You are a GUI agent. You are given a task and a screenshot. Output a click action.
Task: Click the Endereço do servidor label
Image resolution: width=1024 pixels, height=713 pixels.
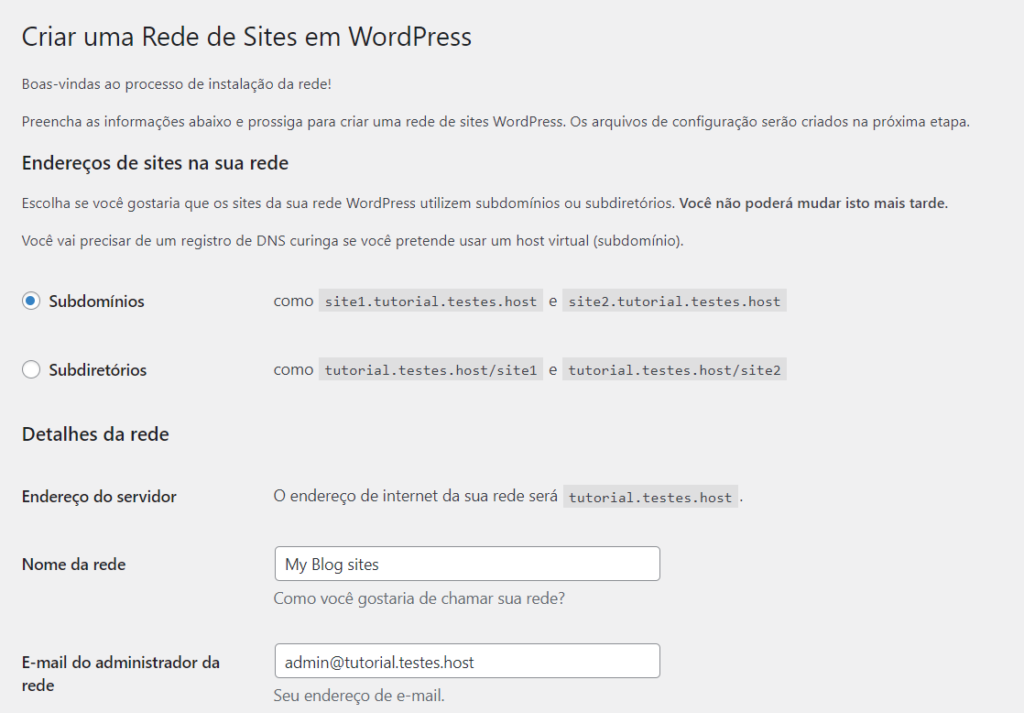99,496
